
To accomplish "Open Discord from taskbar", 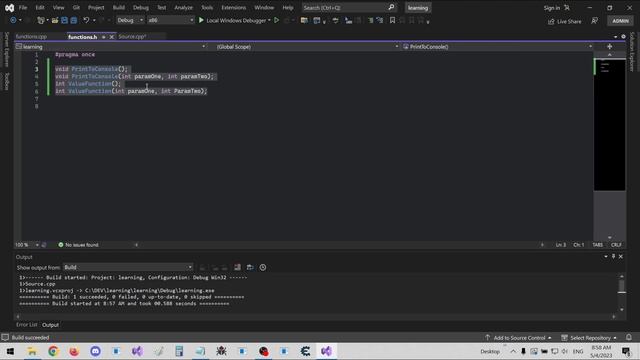I will [95, 351].
